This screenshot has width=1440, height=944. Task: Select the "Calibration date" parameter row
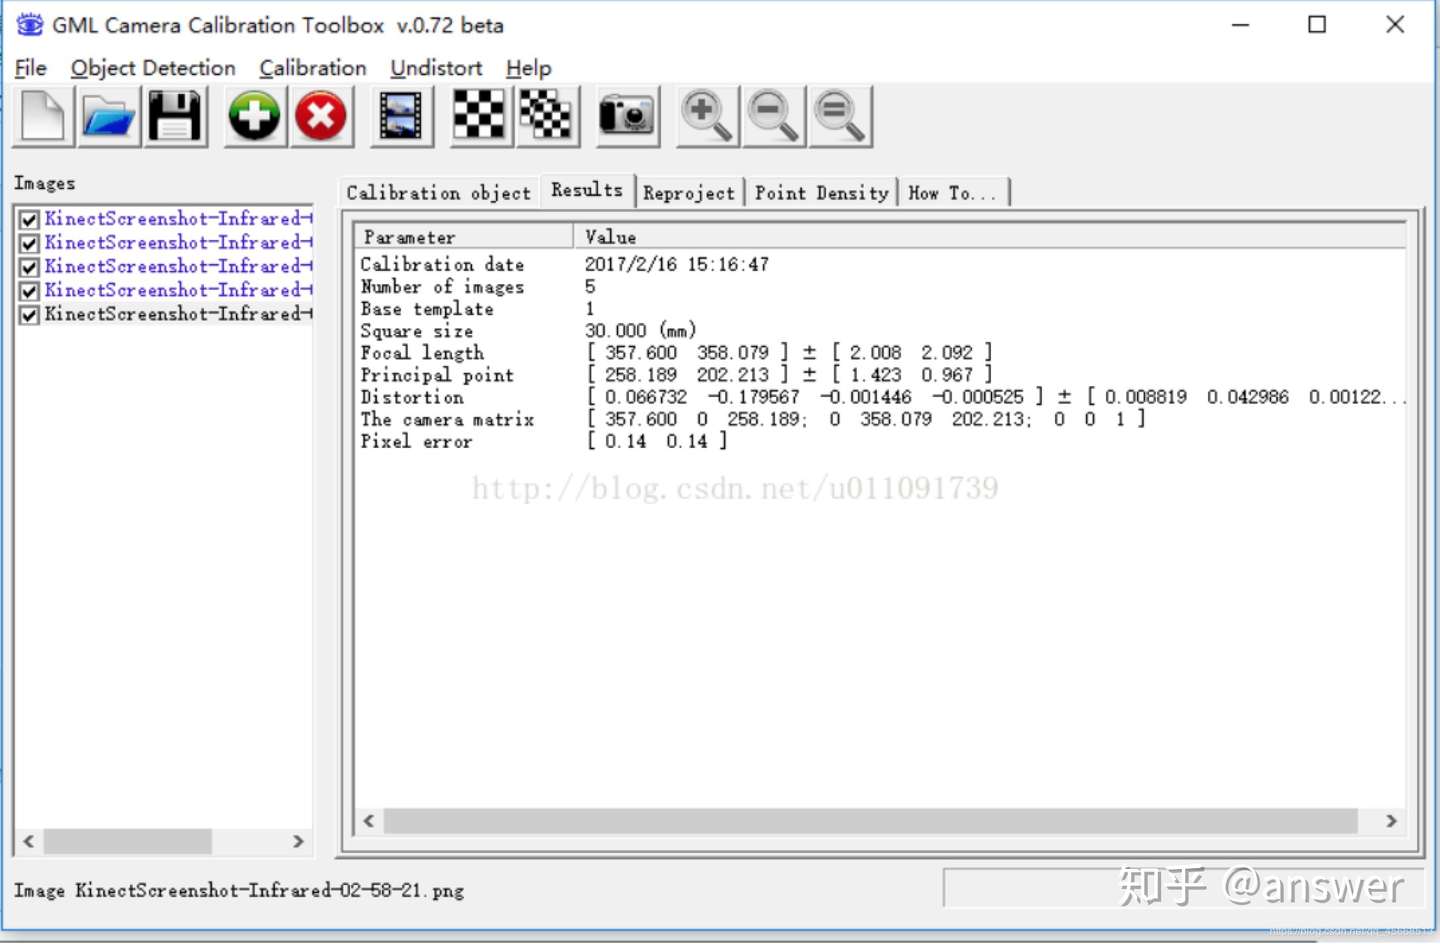442,265
